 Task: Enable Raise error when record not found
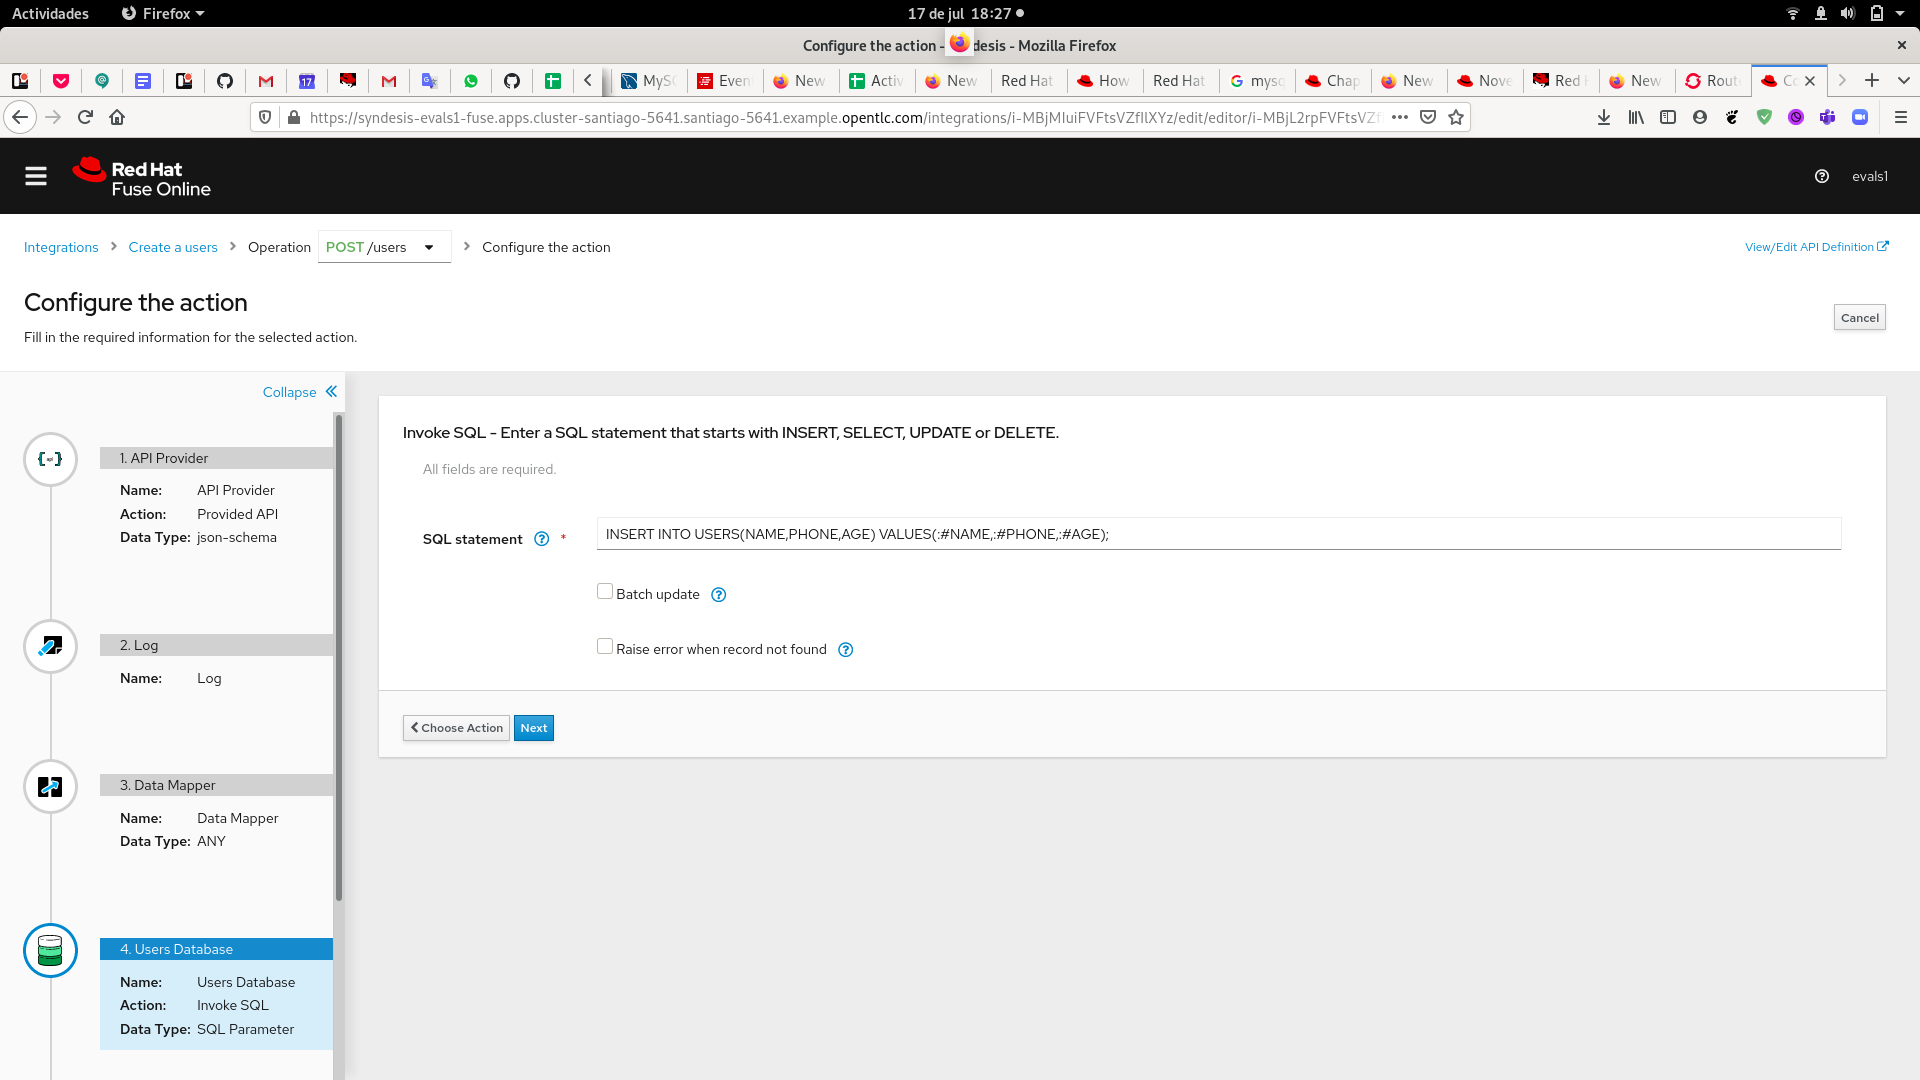pyautogui.click(x=604, y=646)
